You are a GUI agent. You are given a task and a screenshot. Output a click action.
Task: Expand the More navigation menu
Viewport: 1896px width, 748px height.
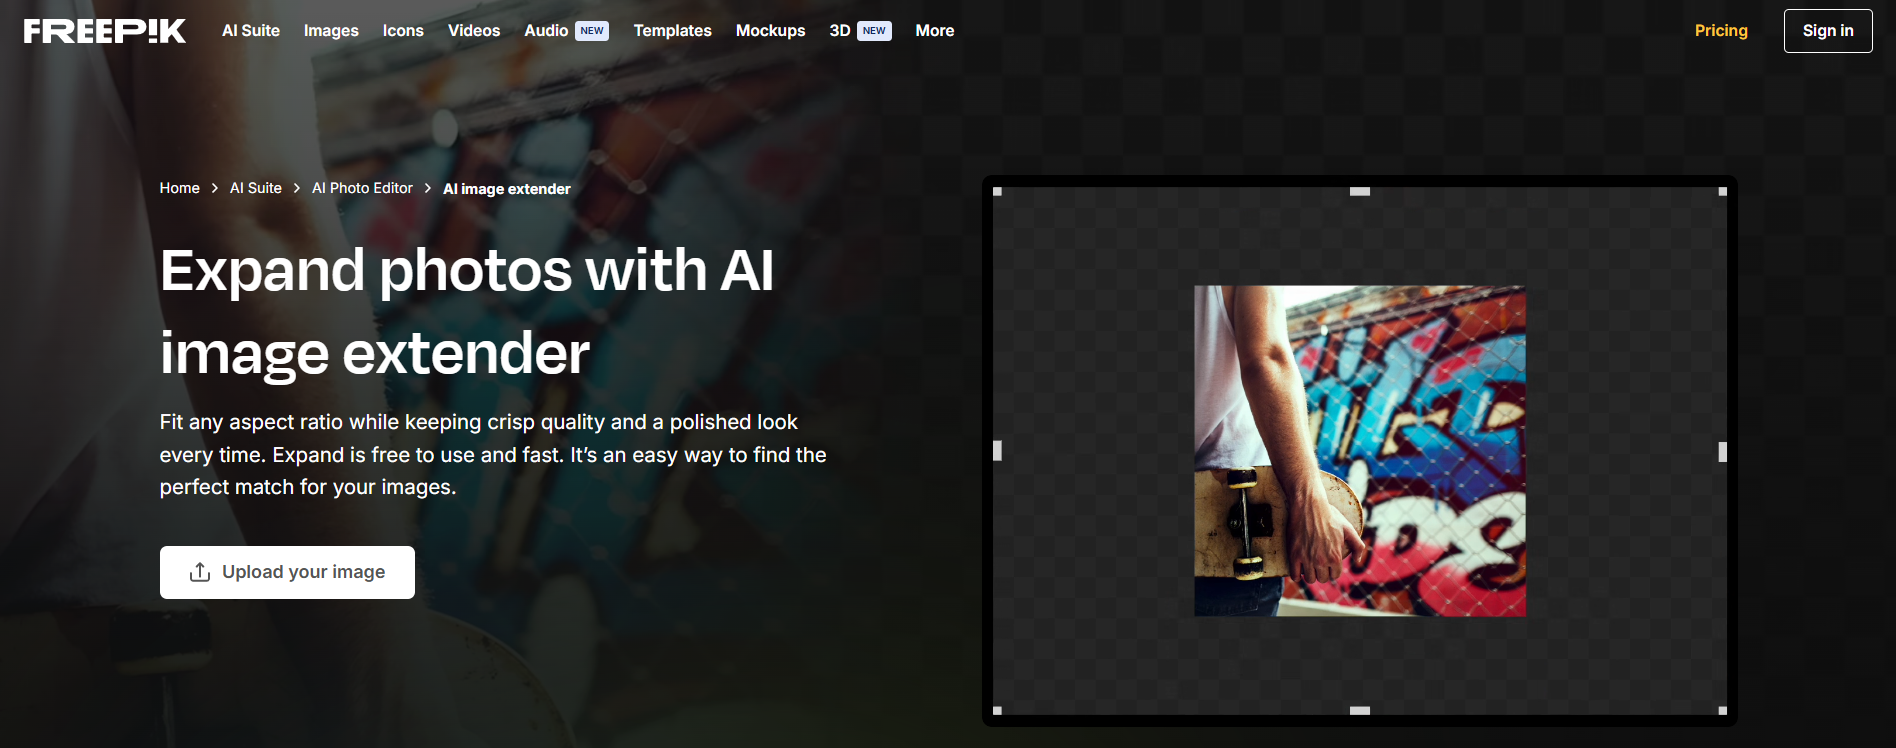934,31
